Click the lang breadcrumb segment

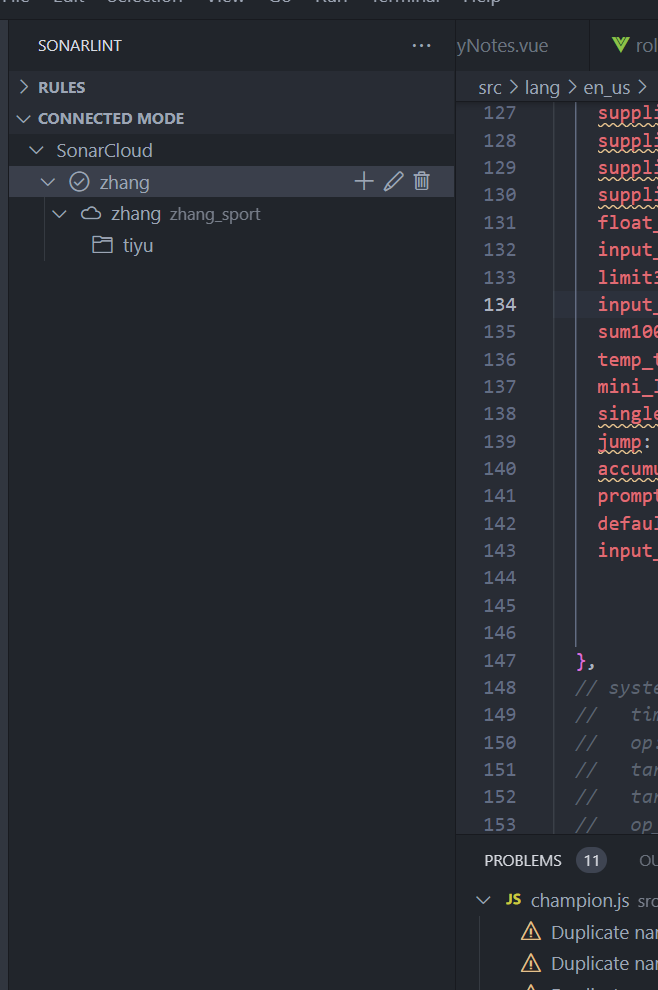pos(542,87)
